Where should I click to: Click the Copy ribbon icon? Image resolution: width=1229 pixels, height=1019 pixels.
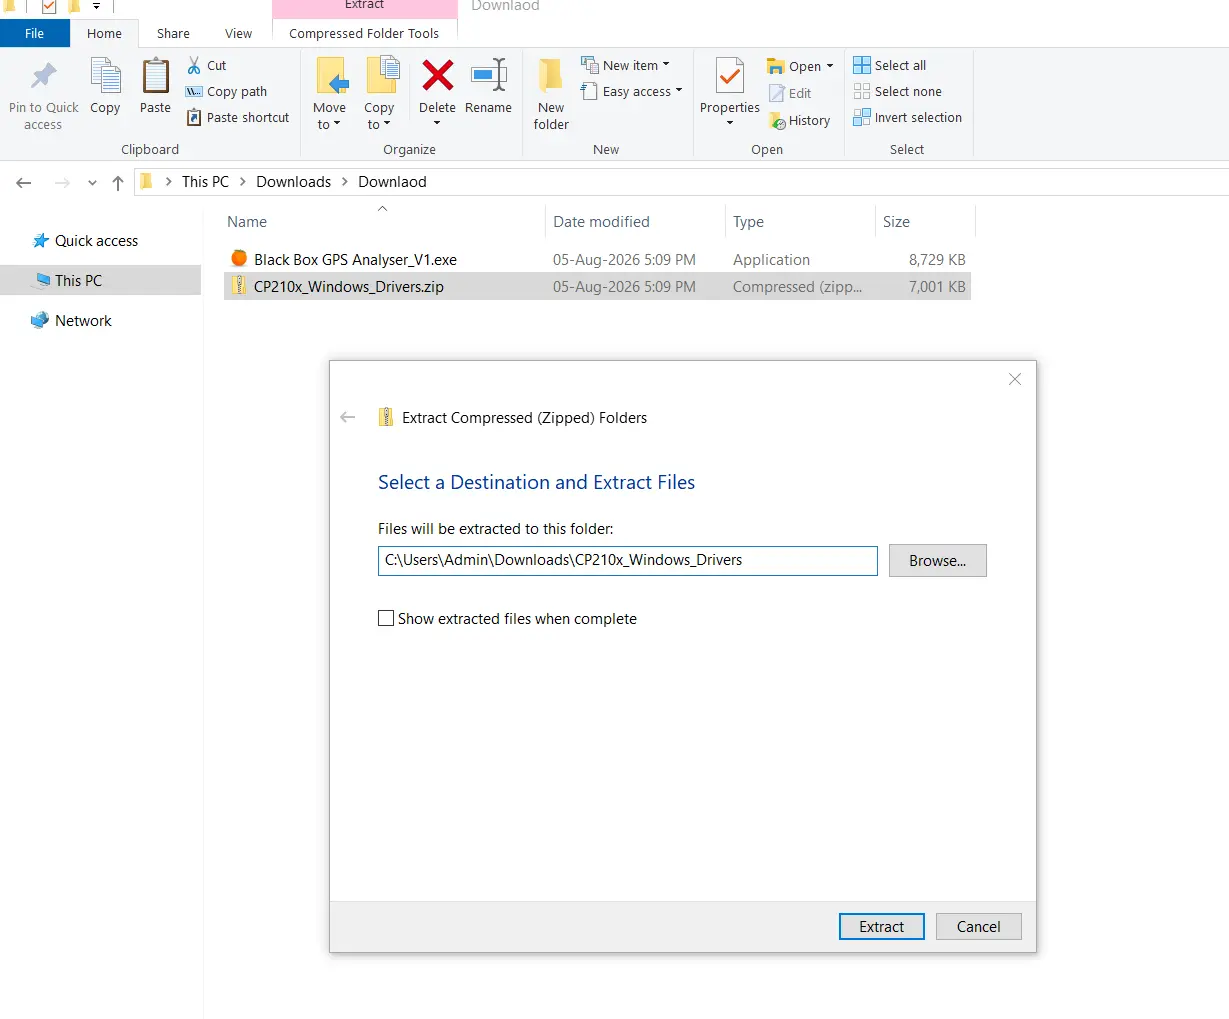click(105, 87)
